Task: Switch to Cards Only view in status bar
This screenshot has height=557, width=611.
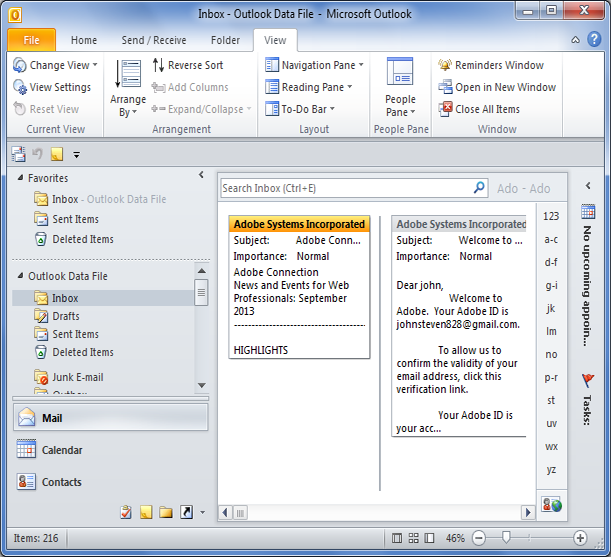Action: 413,538
